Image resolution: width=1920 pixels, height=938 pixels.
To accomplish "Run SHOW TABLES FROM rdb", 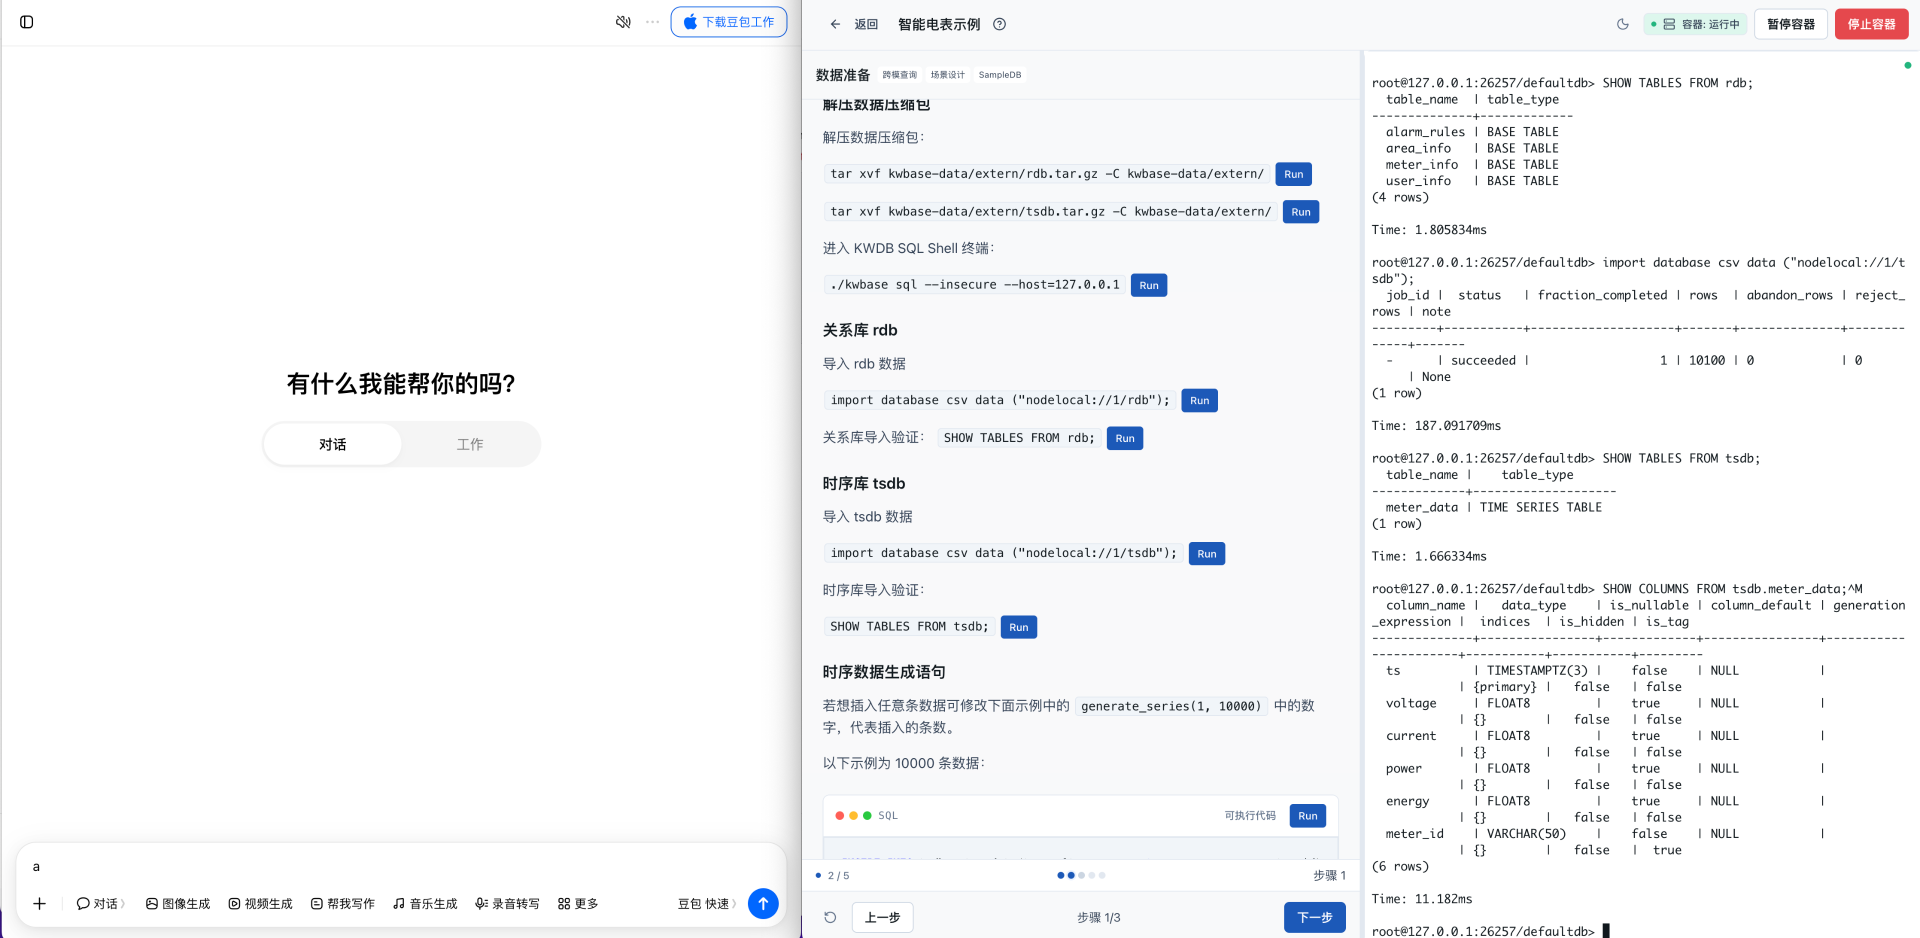I will 1125,439.
